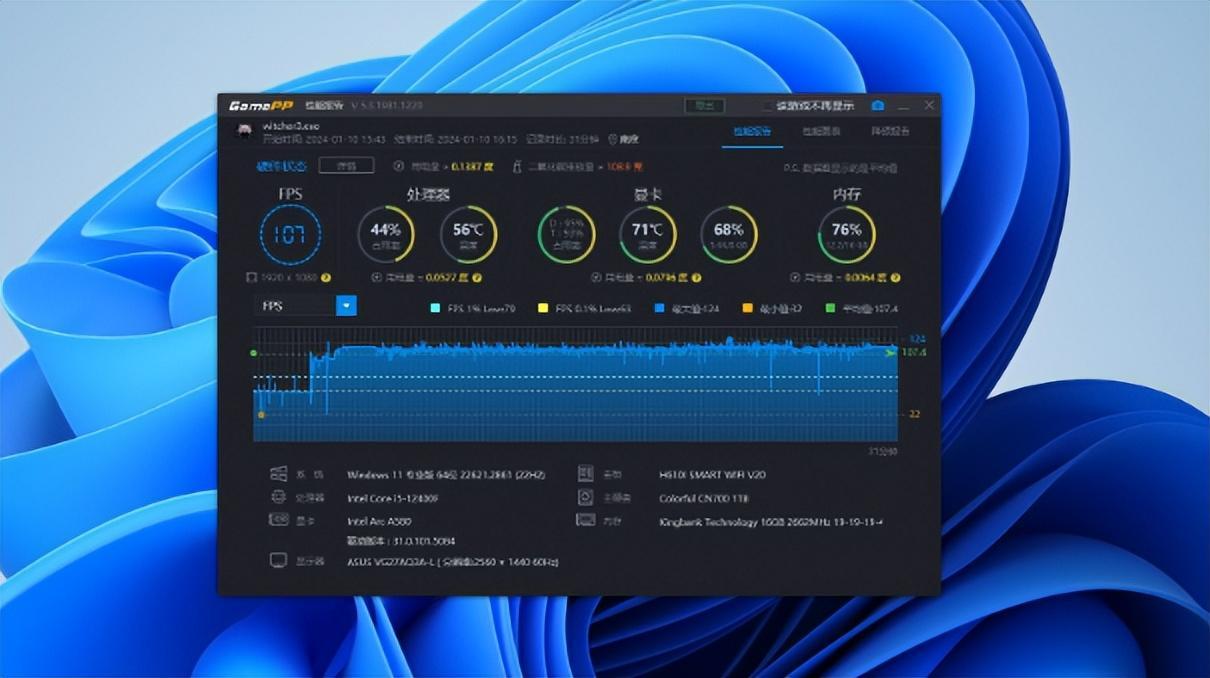Click the ASUS VG27AQ3A monitor text
Screen dimensions: 1210x678
point(452,562)
